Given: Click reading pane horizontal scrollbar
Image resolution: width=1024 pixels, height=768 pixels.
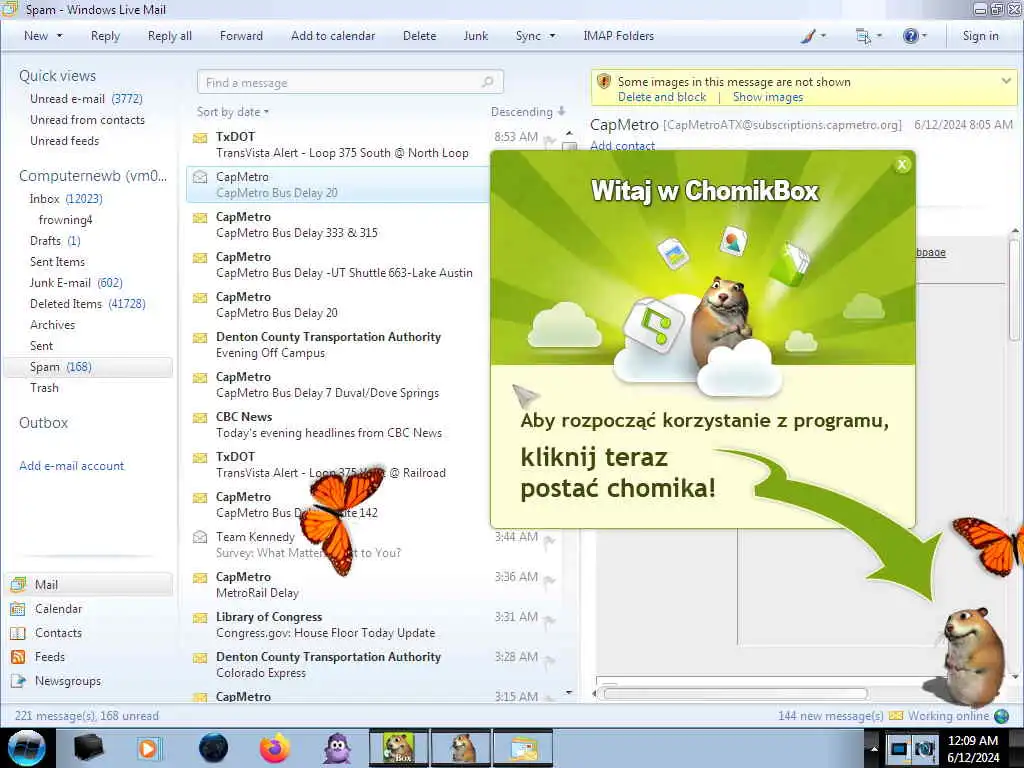Looking at the screenshot, I should tap(735, 694).
